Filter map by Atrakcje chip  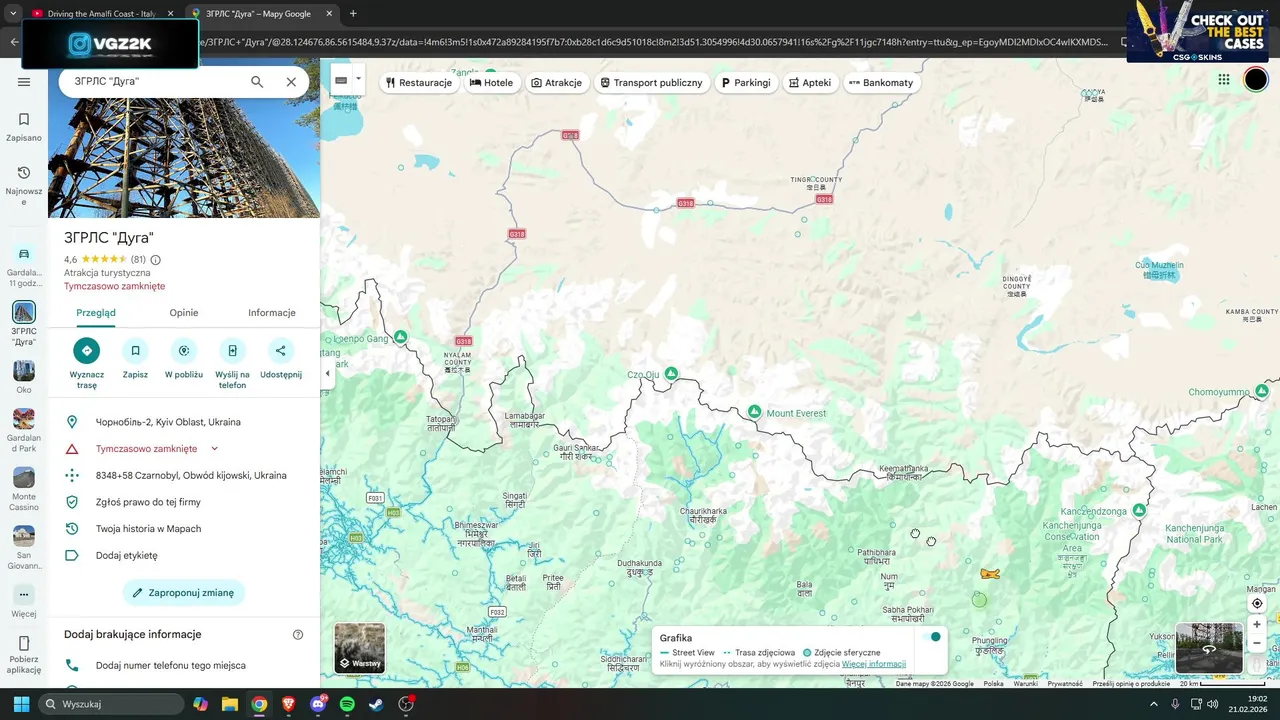tap(557, 82)
